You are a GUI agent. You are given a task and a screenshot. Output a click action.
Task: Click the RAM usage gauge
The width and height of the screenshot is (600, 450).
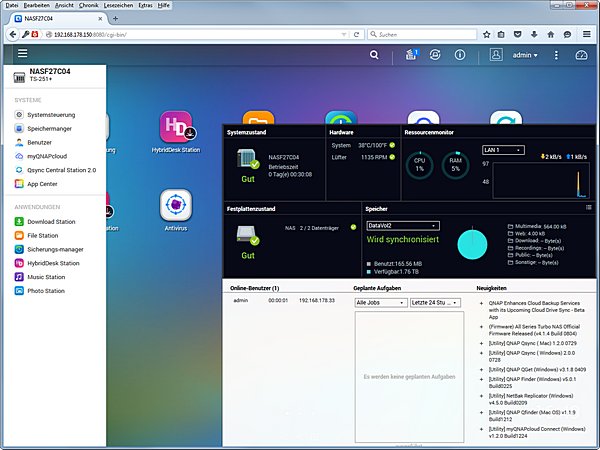(x=455, y=165)
